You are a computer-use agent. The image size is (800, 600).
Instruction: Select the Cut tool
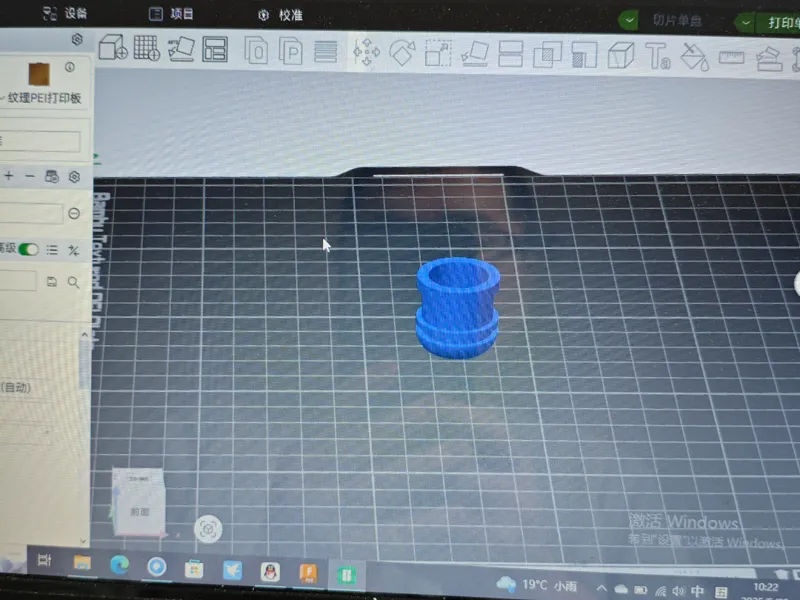(x=510, y=54)
